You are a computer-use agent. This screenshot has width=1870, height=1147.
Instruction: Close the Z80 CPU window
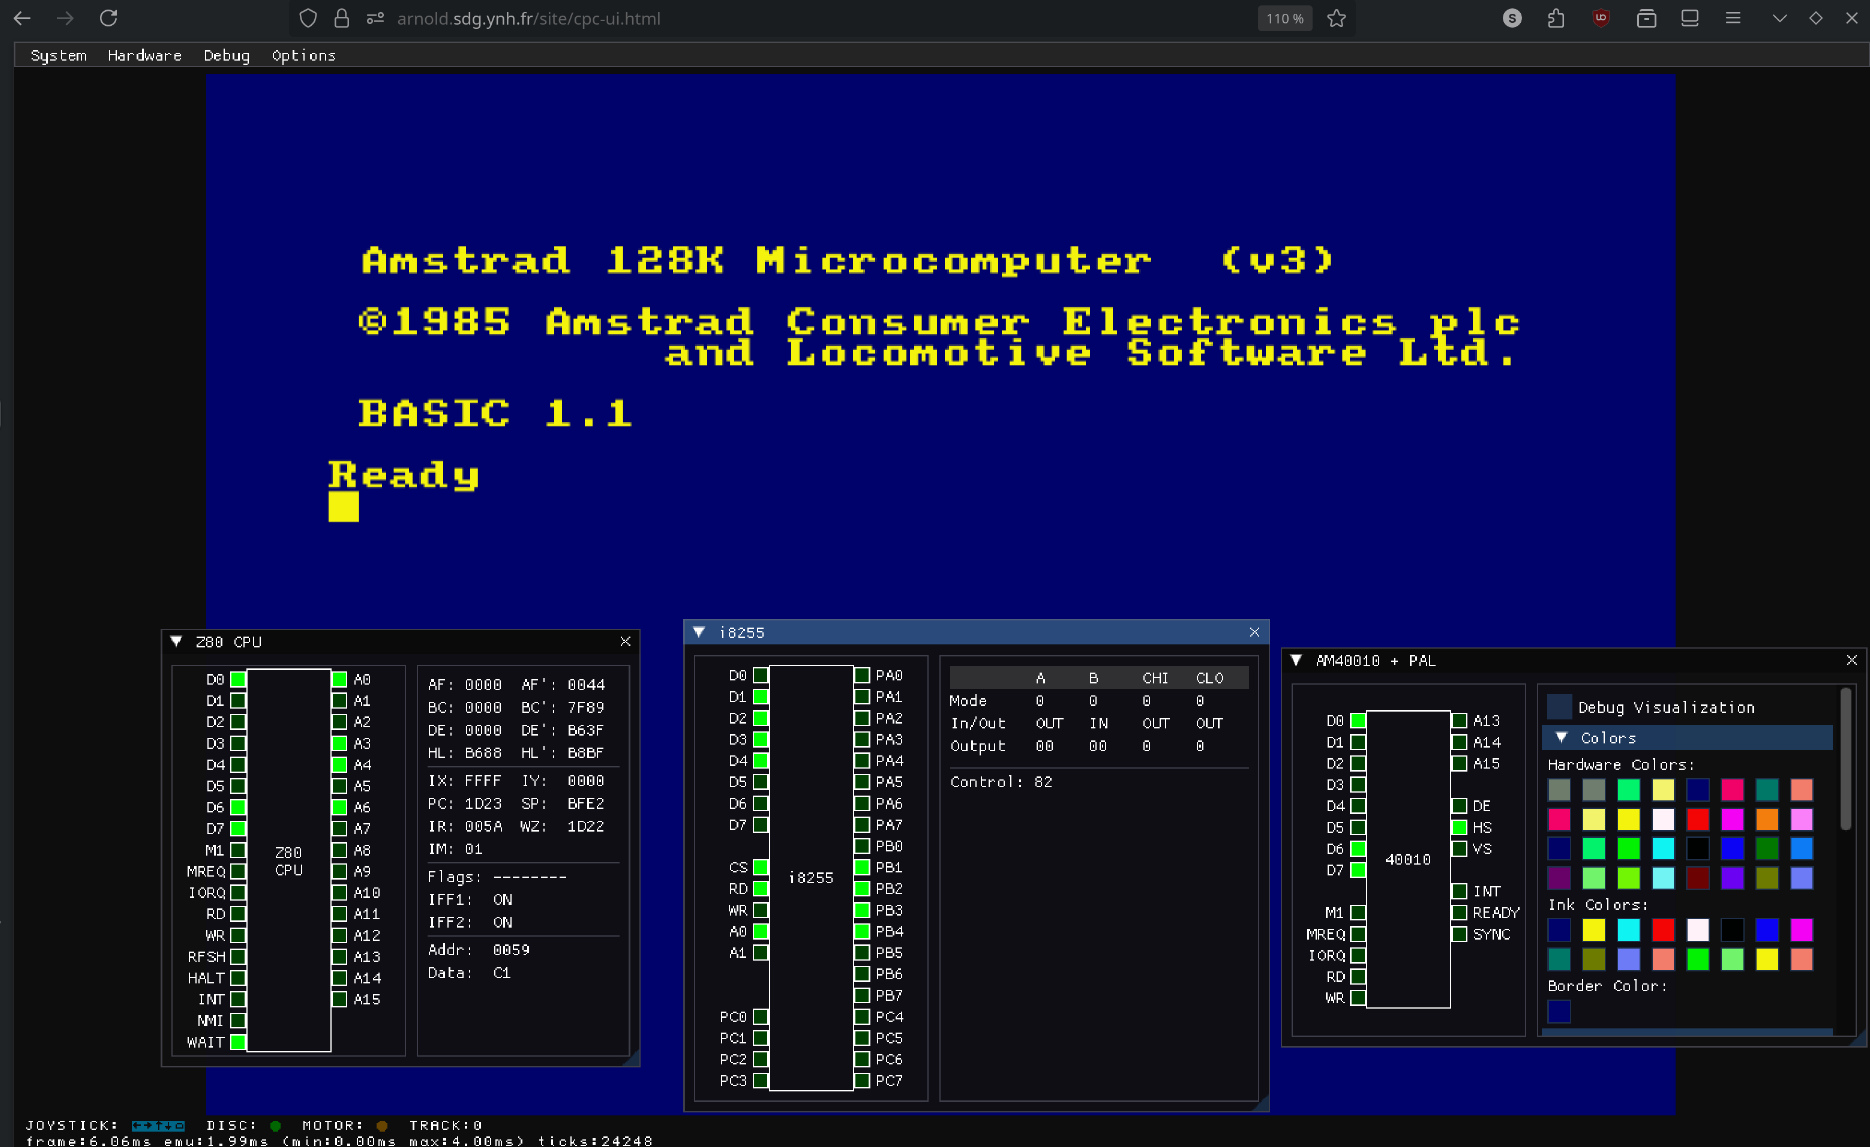[x=625, y=642]
